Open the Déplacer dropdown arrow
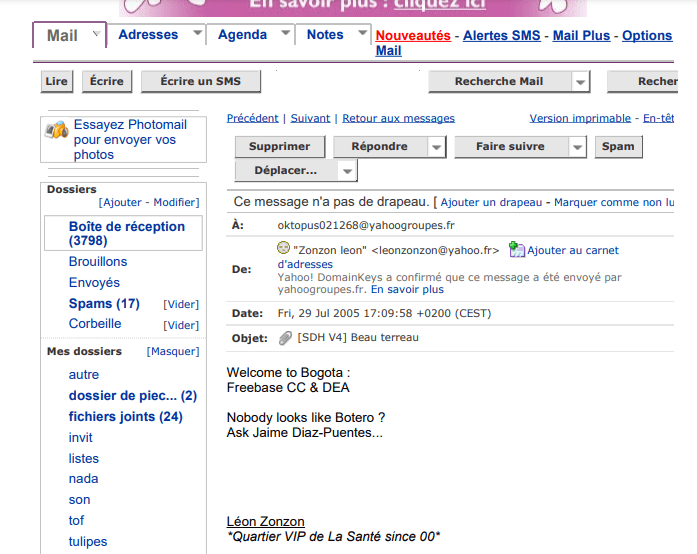697x554 pixels. click(x=347, y=172)
